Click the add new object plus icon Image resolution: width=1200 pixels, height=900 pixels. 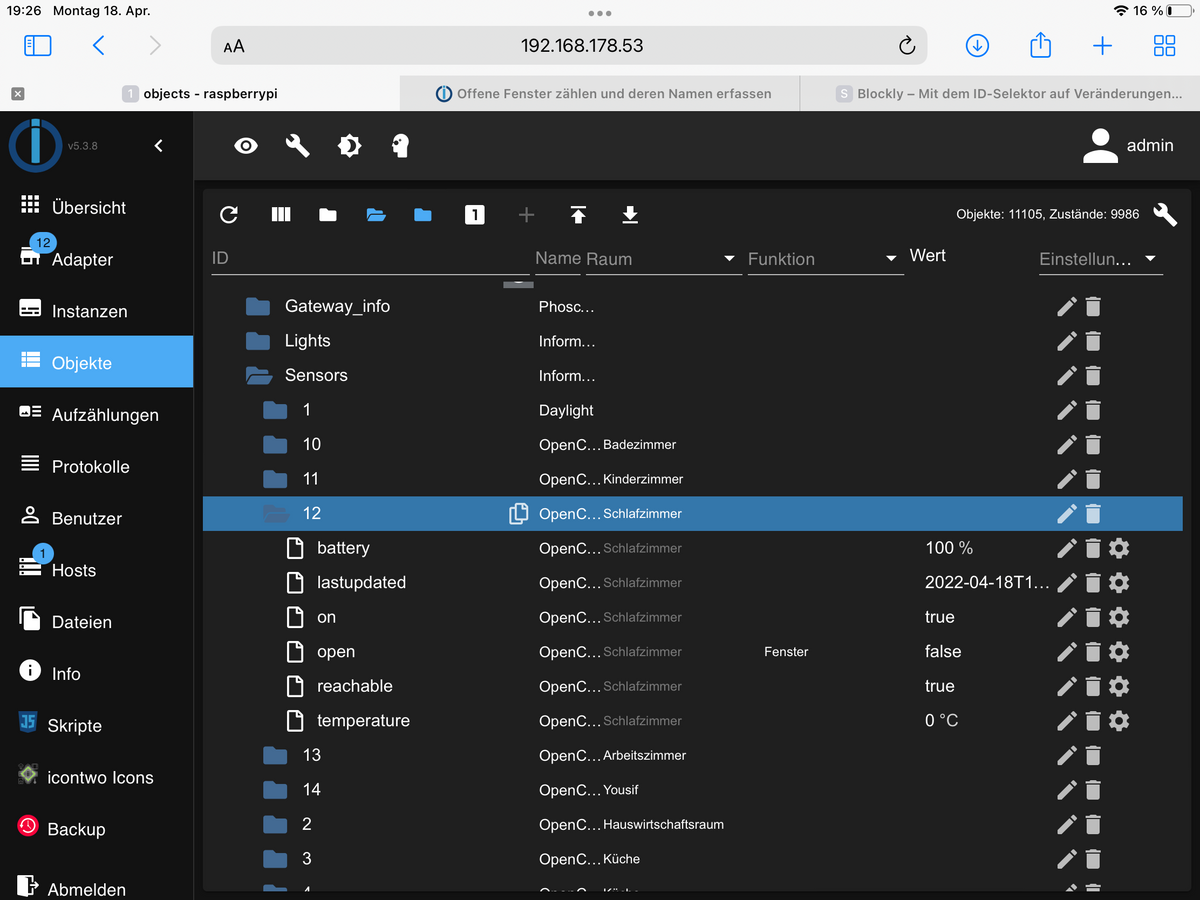click(x=526, y=214)
